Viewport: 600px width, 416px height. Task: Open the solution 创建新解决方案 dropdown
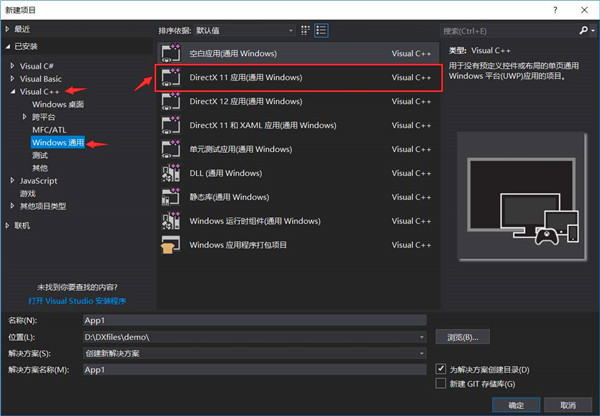tap(422, 353)
